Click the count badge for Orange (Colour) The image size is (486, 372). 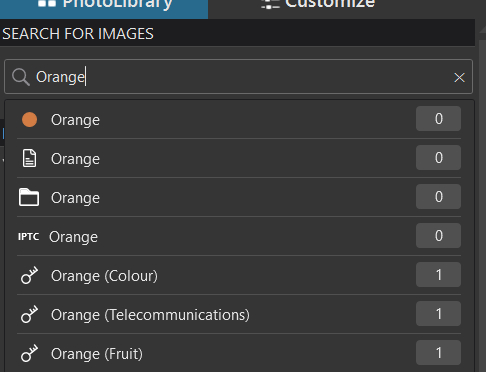pyautogui.click(x=438, y=275)
